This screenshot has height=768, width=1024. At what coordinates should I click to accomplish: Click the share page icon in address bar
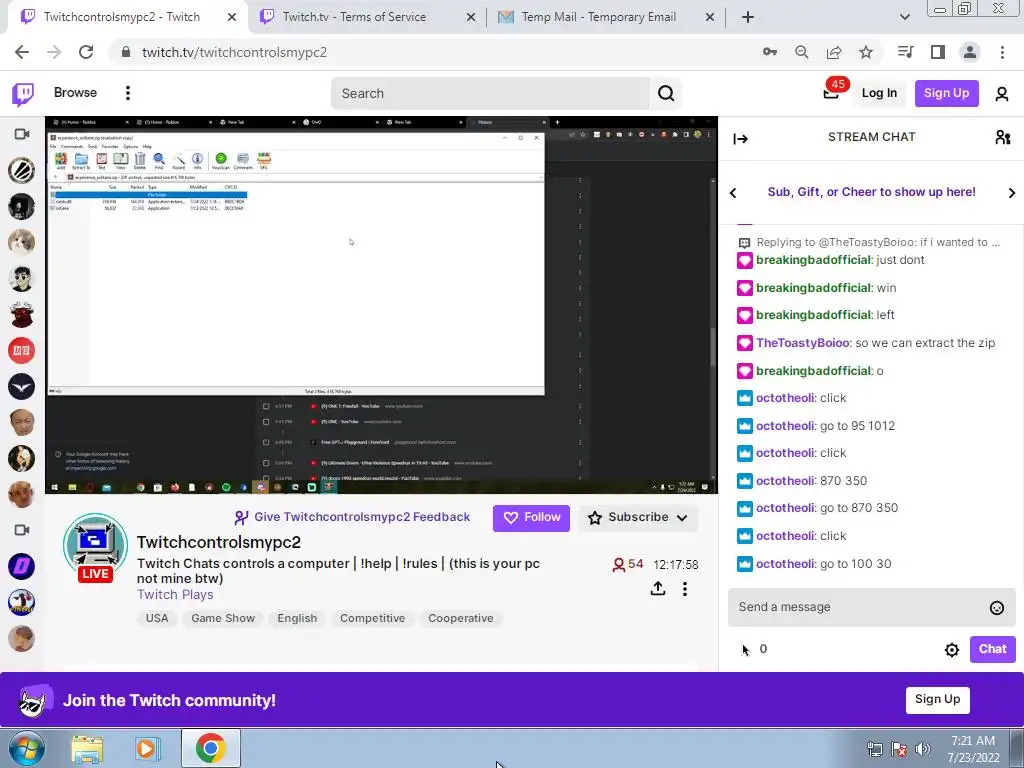click(834, 52)
